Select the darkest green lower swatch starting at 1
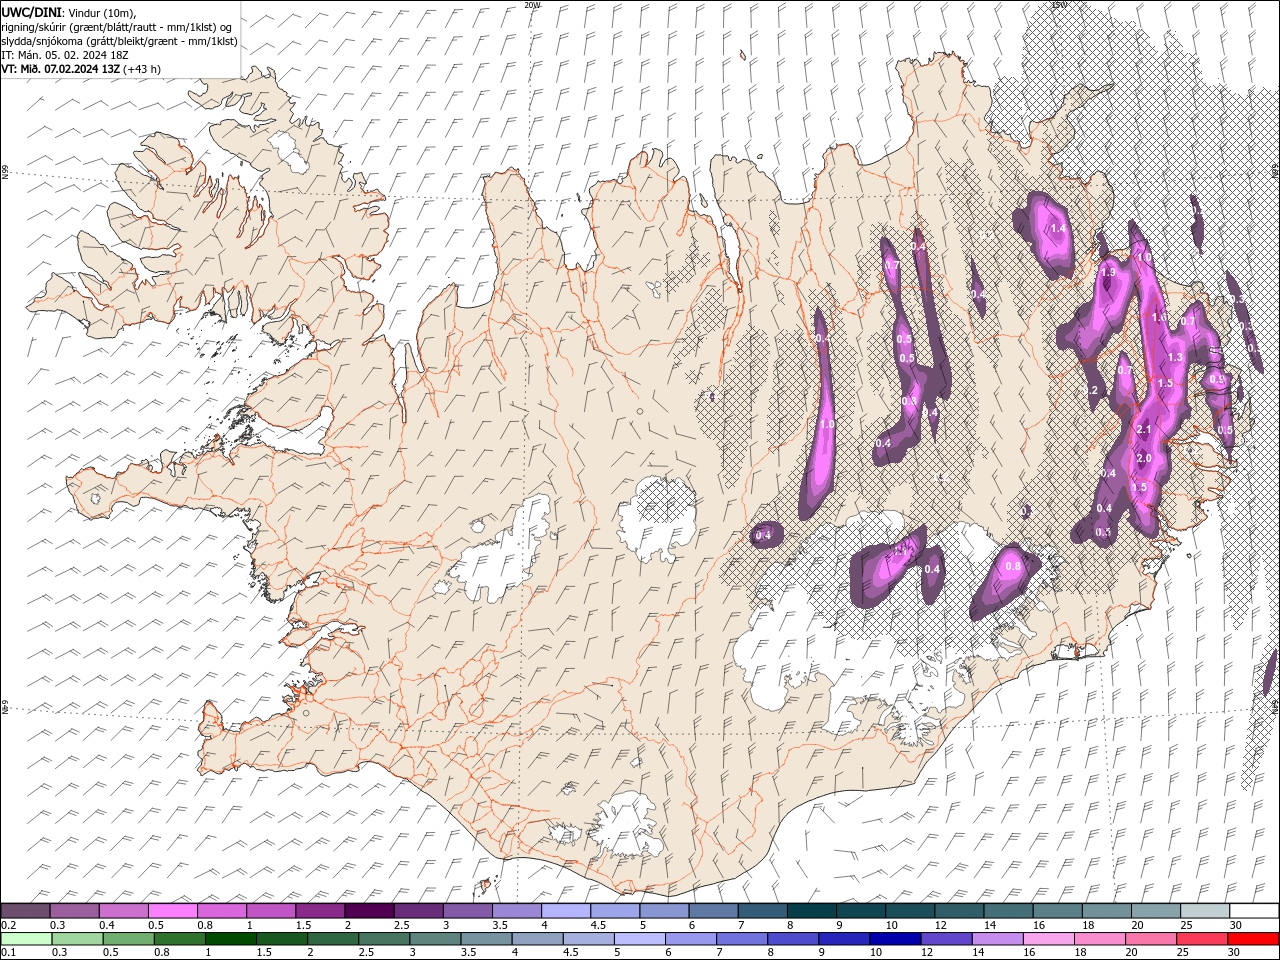 (x=230, y=939)
